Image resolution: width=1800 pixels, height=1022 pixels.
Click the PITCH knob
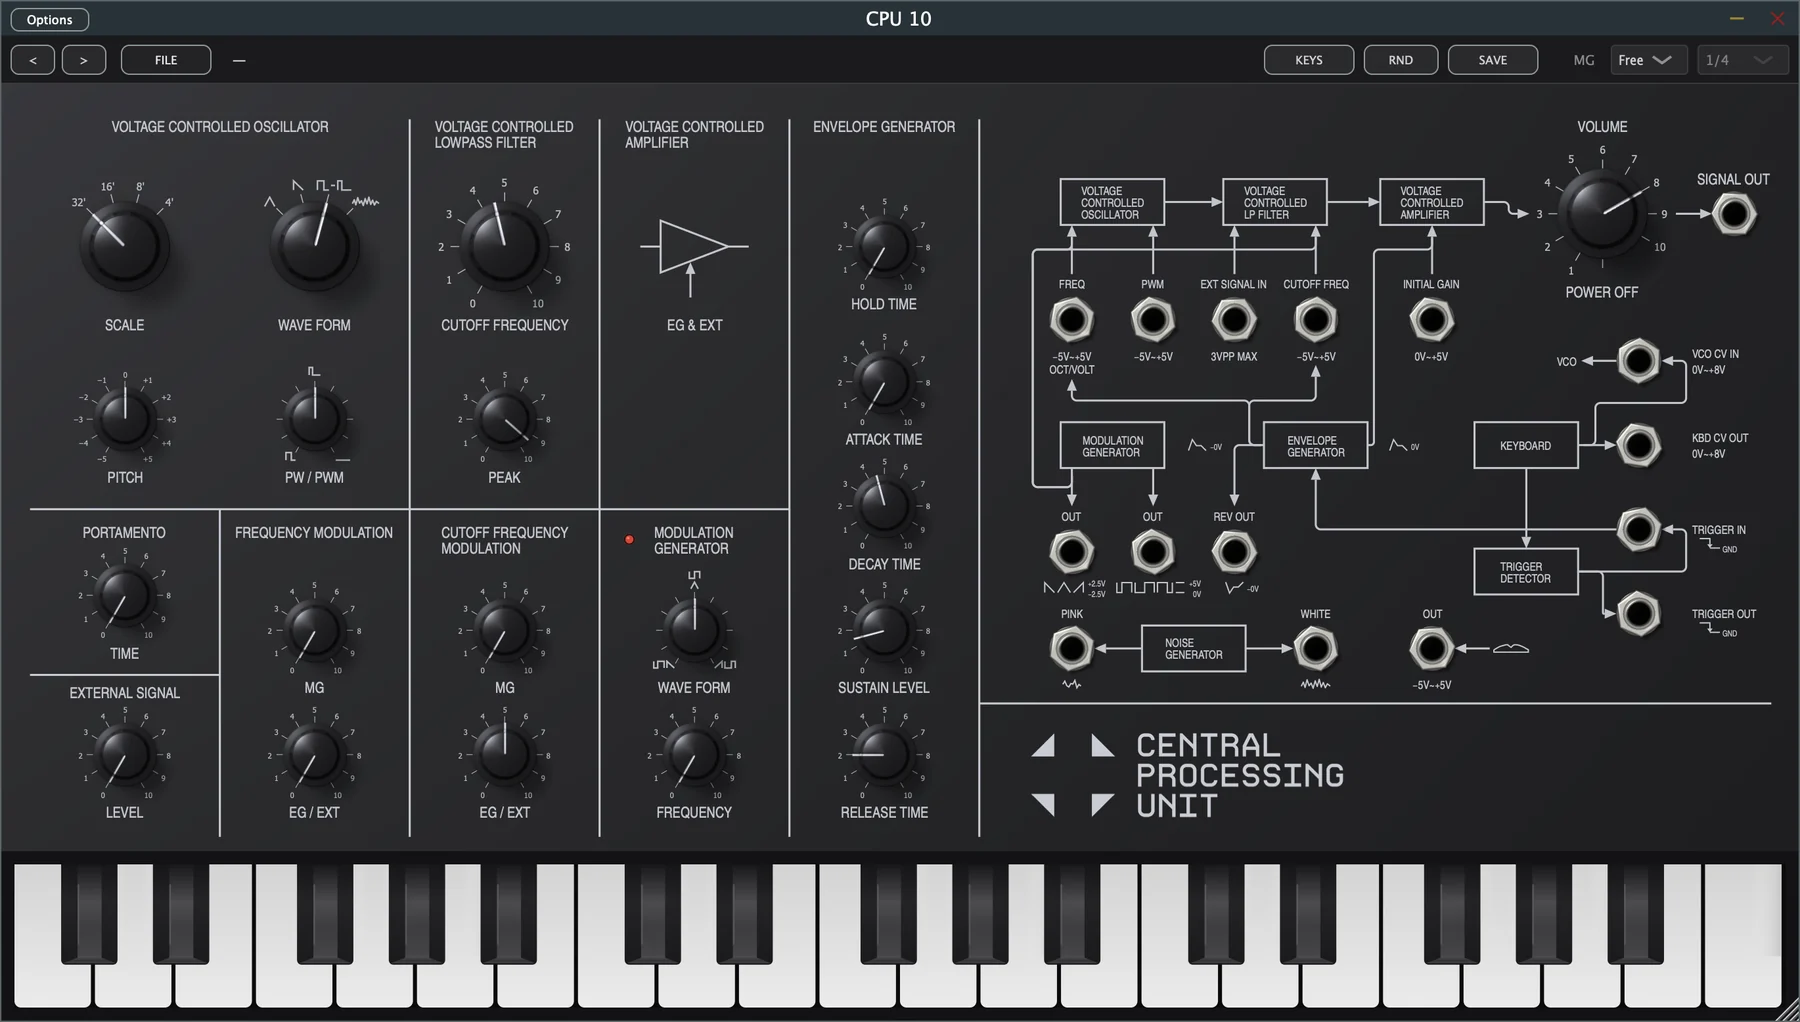(124, 418)
